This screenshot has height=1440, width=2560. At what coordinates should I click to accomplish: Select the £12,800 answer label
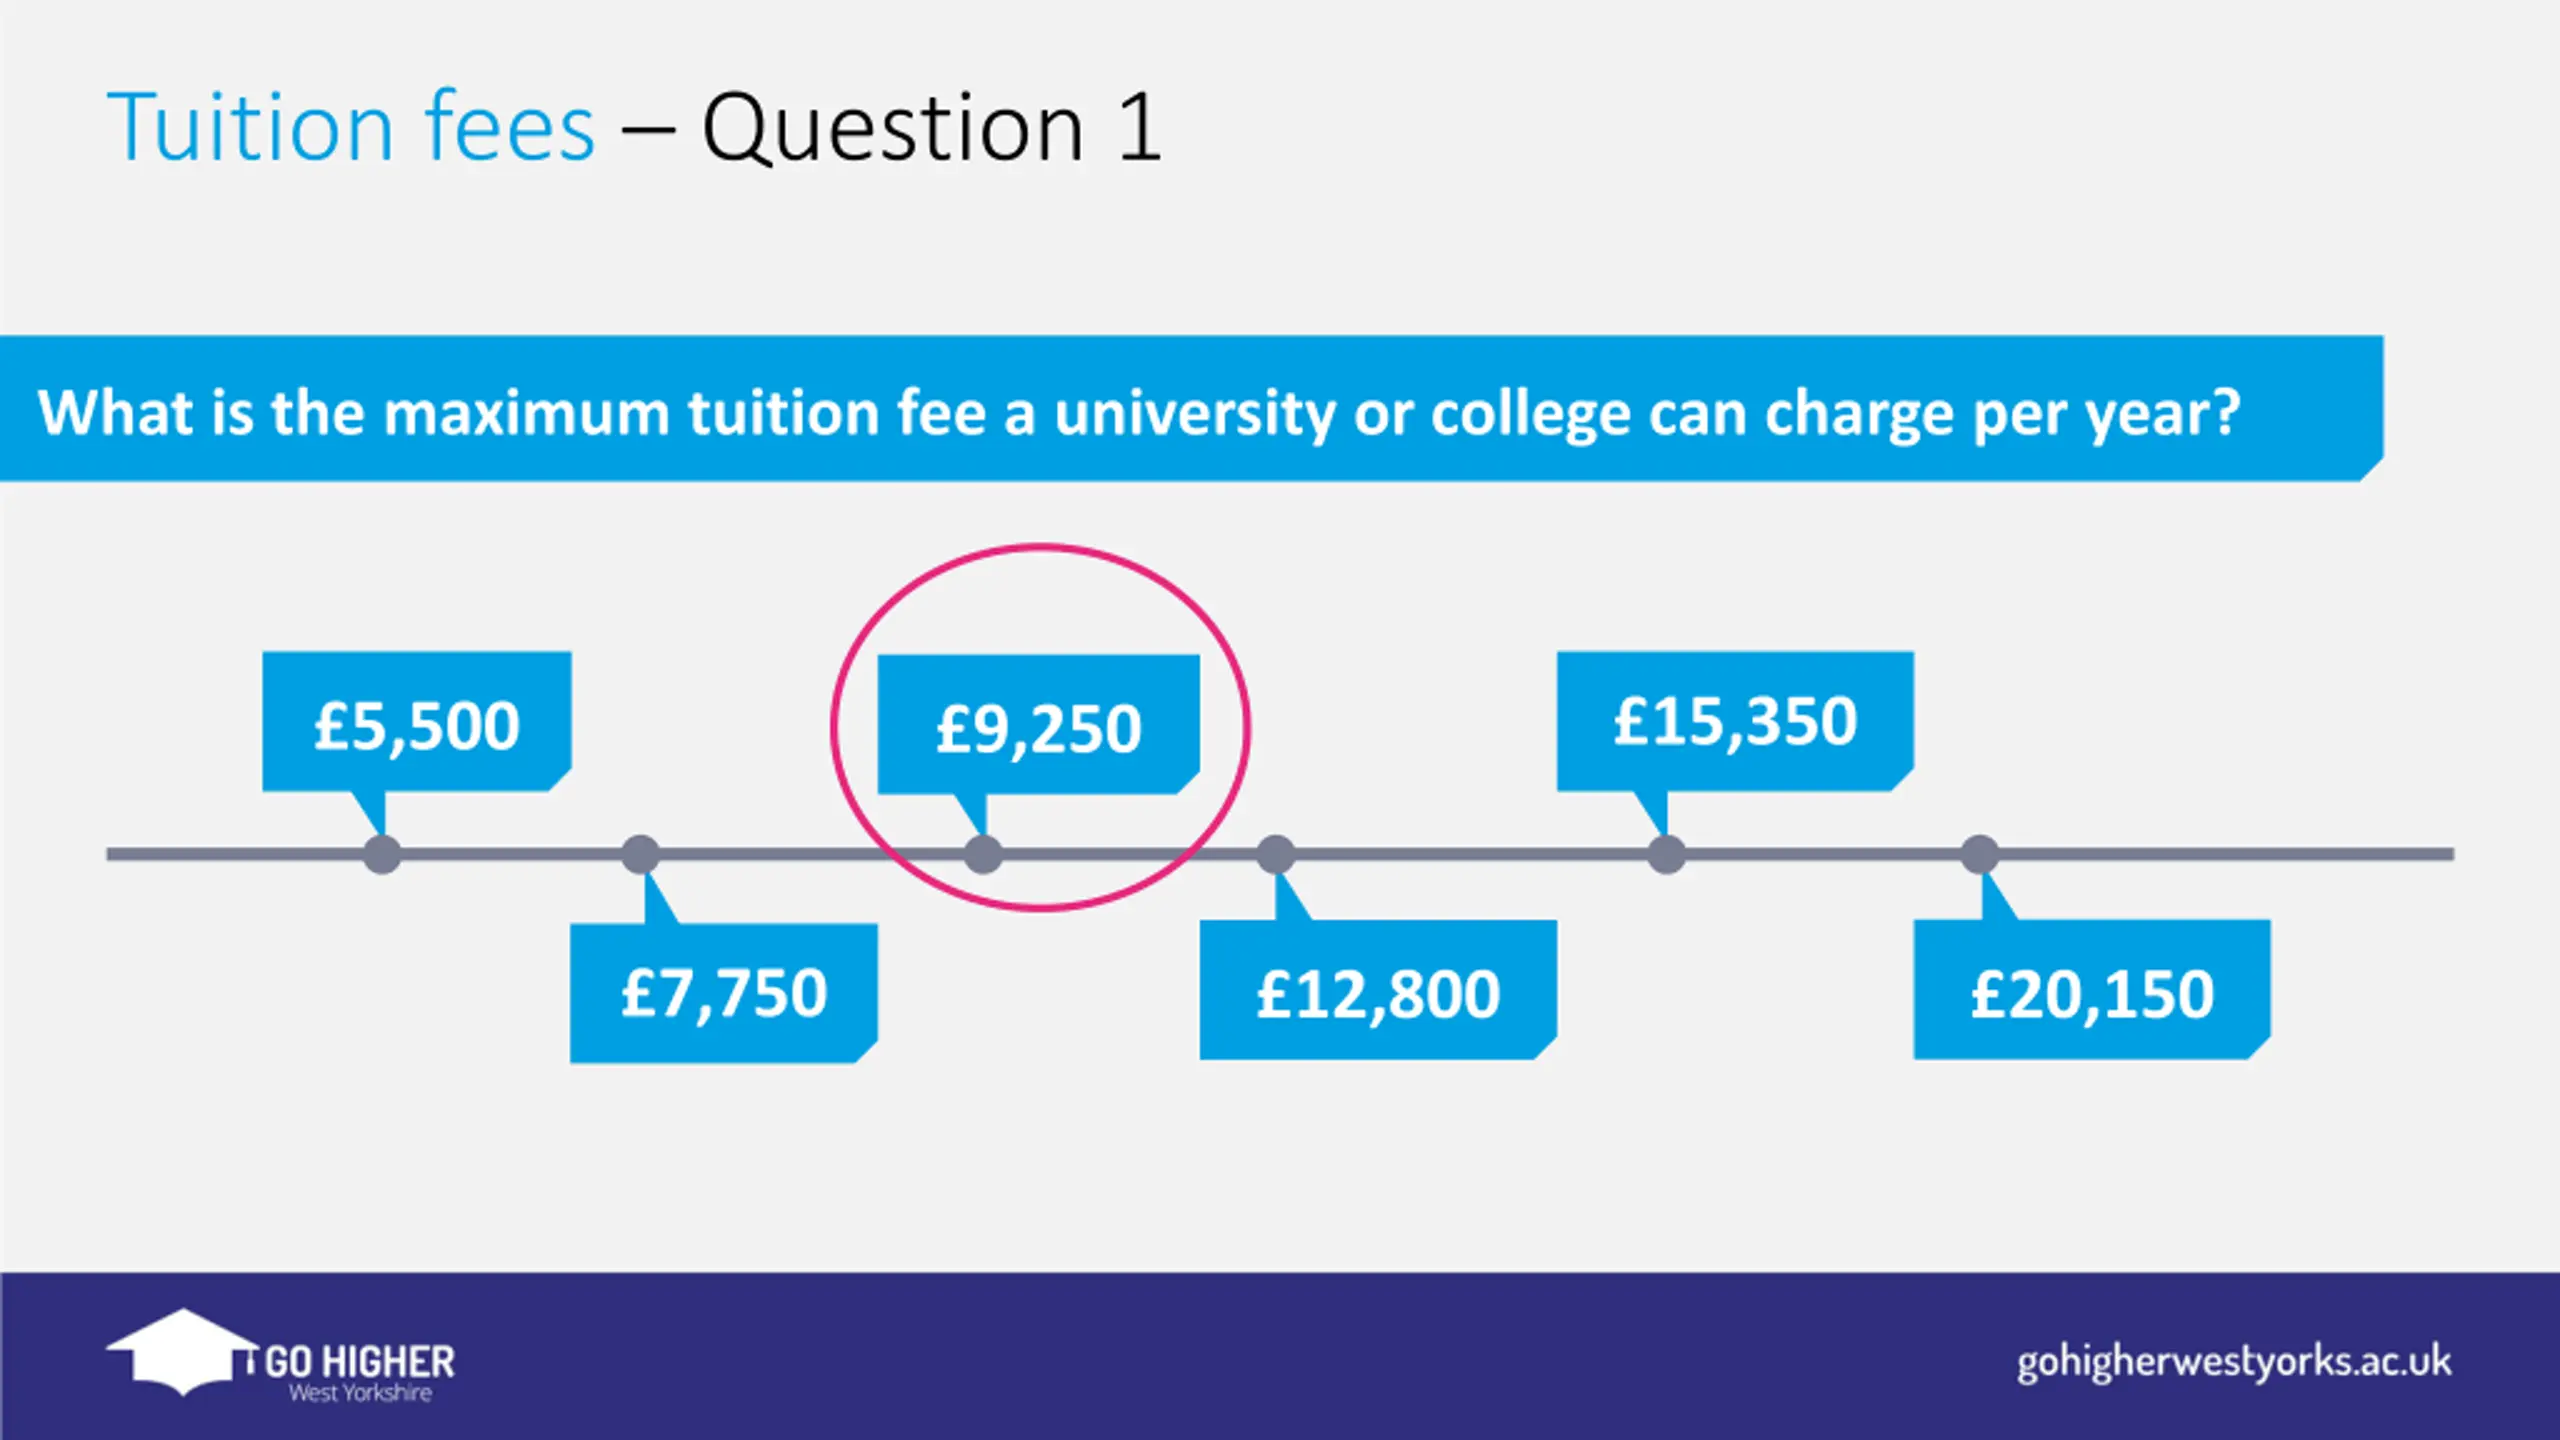click(x=1378, y=990)
